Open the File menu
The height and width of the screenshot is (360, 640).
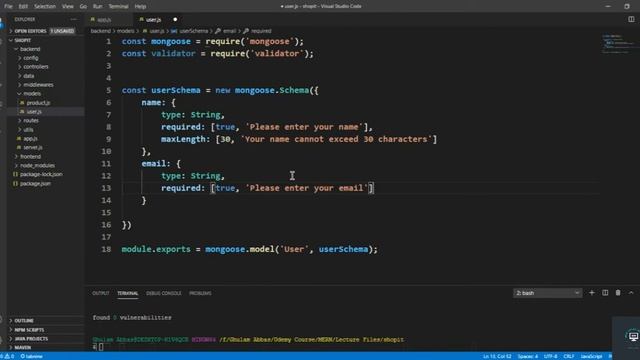click(x=8, y=7)
